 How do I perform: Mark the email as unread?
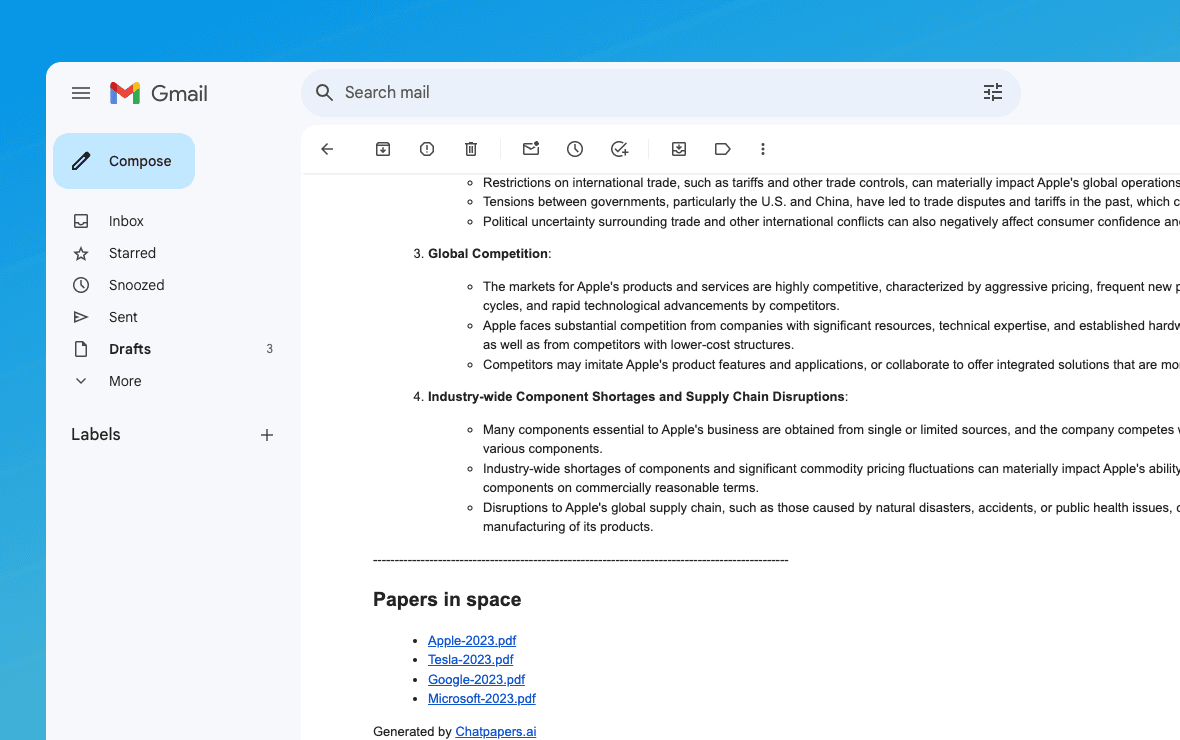(531, 149)
